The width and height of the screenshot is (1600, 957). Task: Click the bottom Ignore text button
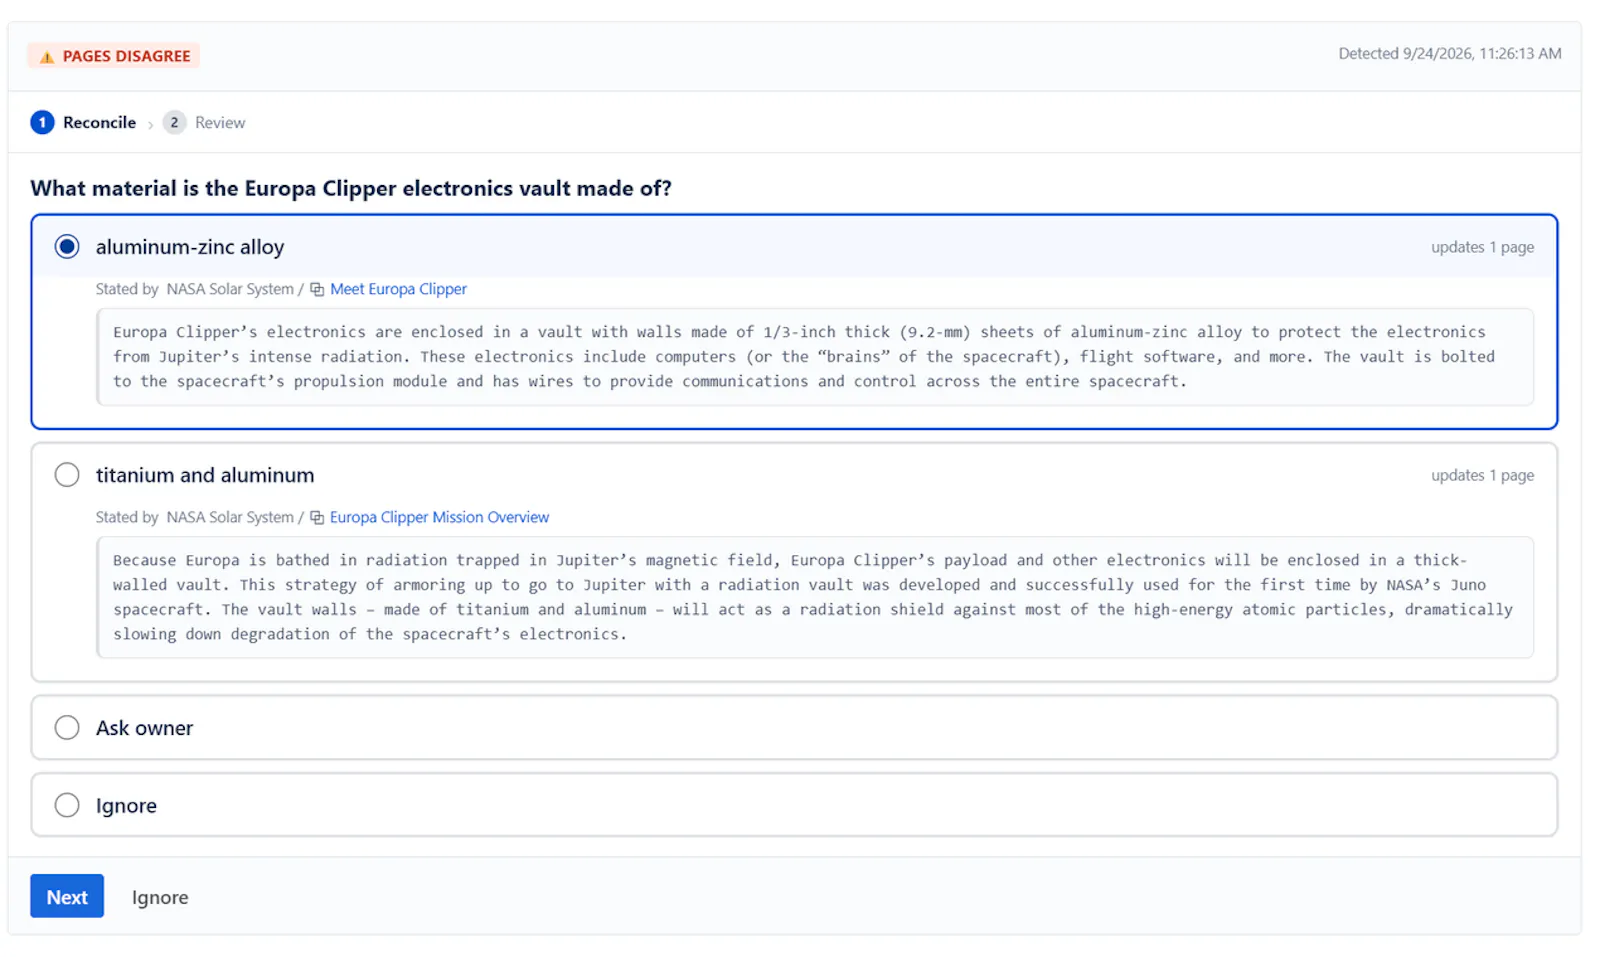160,898
